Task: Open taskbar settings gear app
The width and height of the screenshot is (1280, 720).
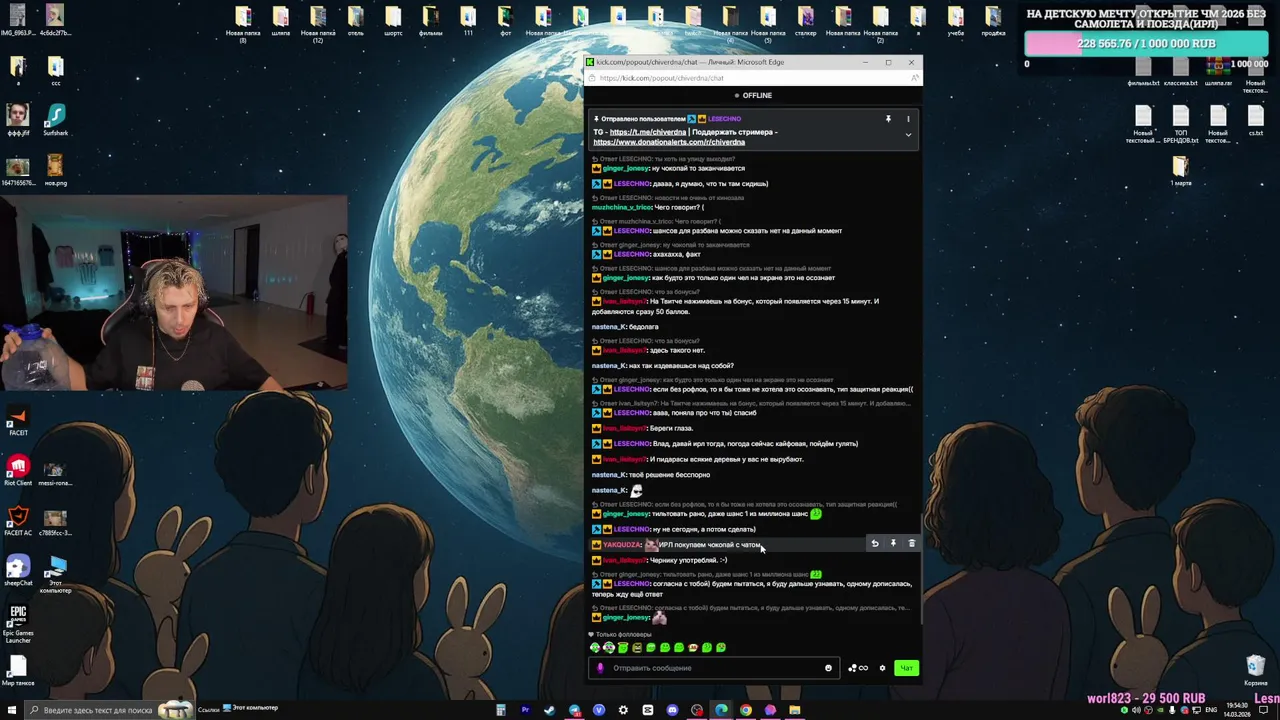Action: [x=623, y=710]
